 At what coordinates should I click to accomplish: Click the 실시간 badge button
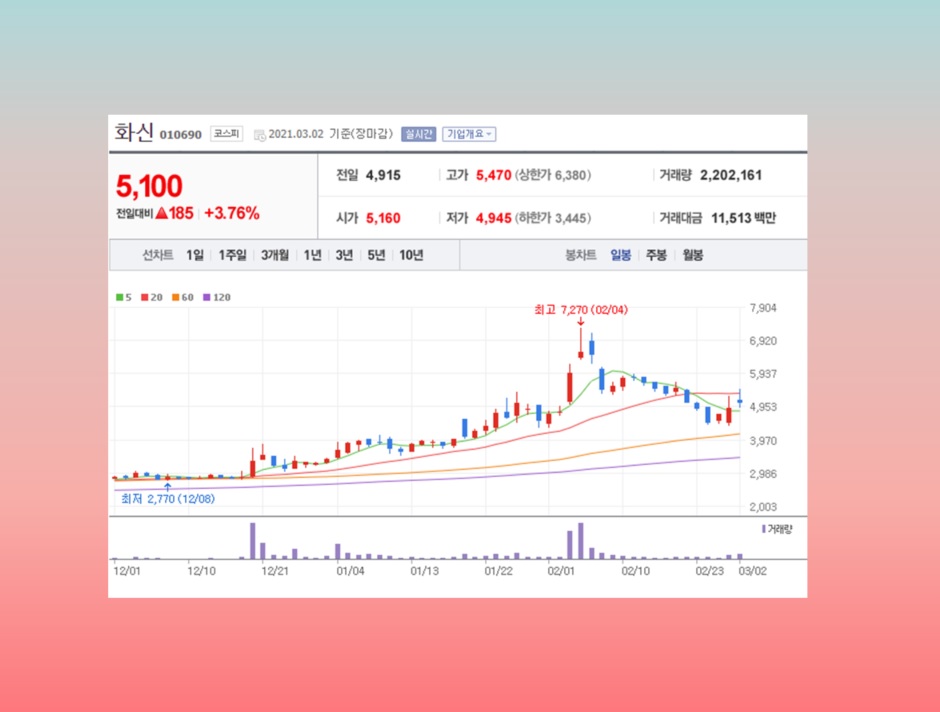(418, 134)
